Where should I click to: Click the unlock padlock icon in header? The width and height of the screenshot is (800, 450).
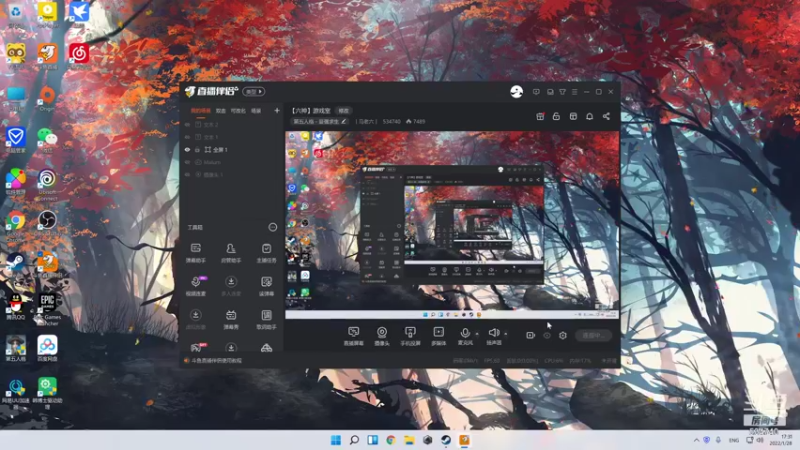point(556,116)
